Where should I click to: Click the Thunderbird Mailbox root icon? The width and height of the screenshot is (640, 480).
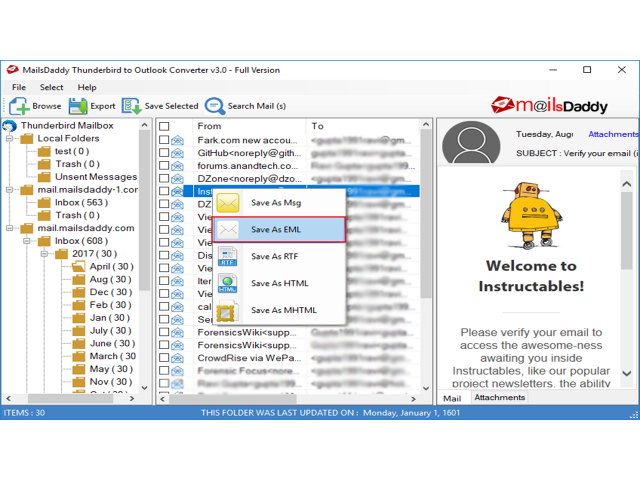click(x=10, y=126)
